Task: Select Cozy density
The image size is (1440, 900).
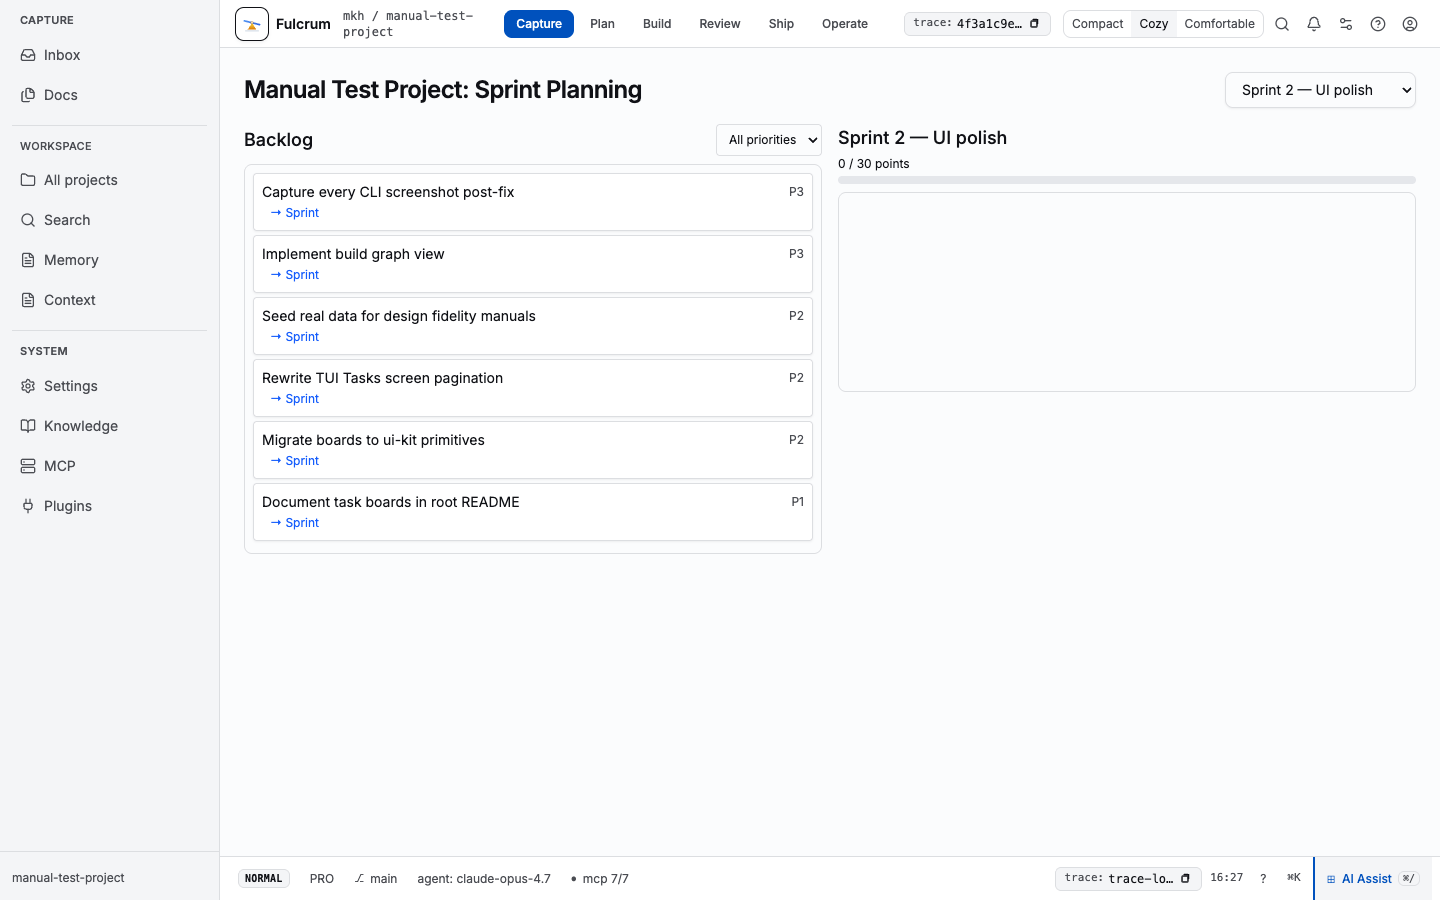Action: pos(1153,24)
